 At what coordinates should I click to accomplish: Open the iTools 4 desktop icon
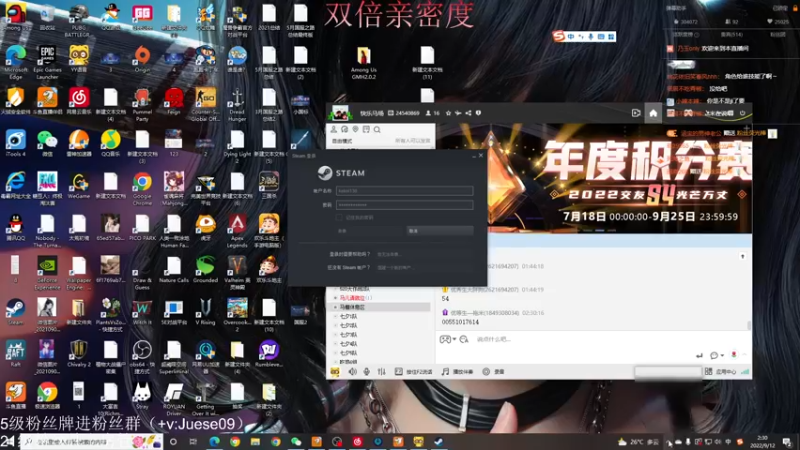pos(15,143)
